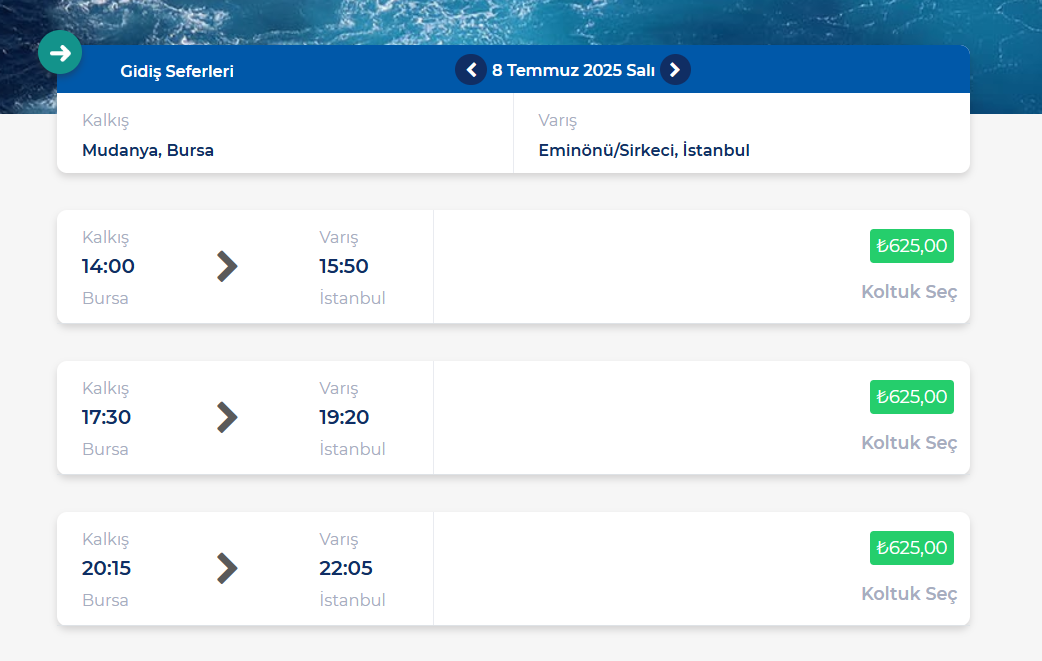Click ₺625,00 price on 20:15 trip

click(x=911, y=548)
